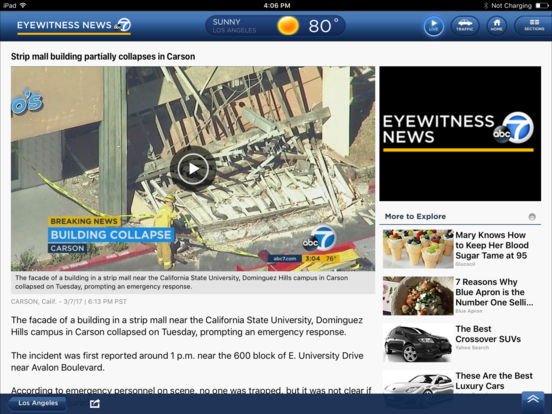Image resolution: width=552 pixels, height=414 pixels.
Task: Open the Los Angeles location button
Action: 38,403
